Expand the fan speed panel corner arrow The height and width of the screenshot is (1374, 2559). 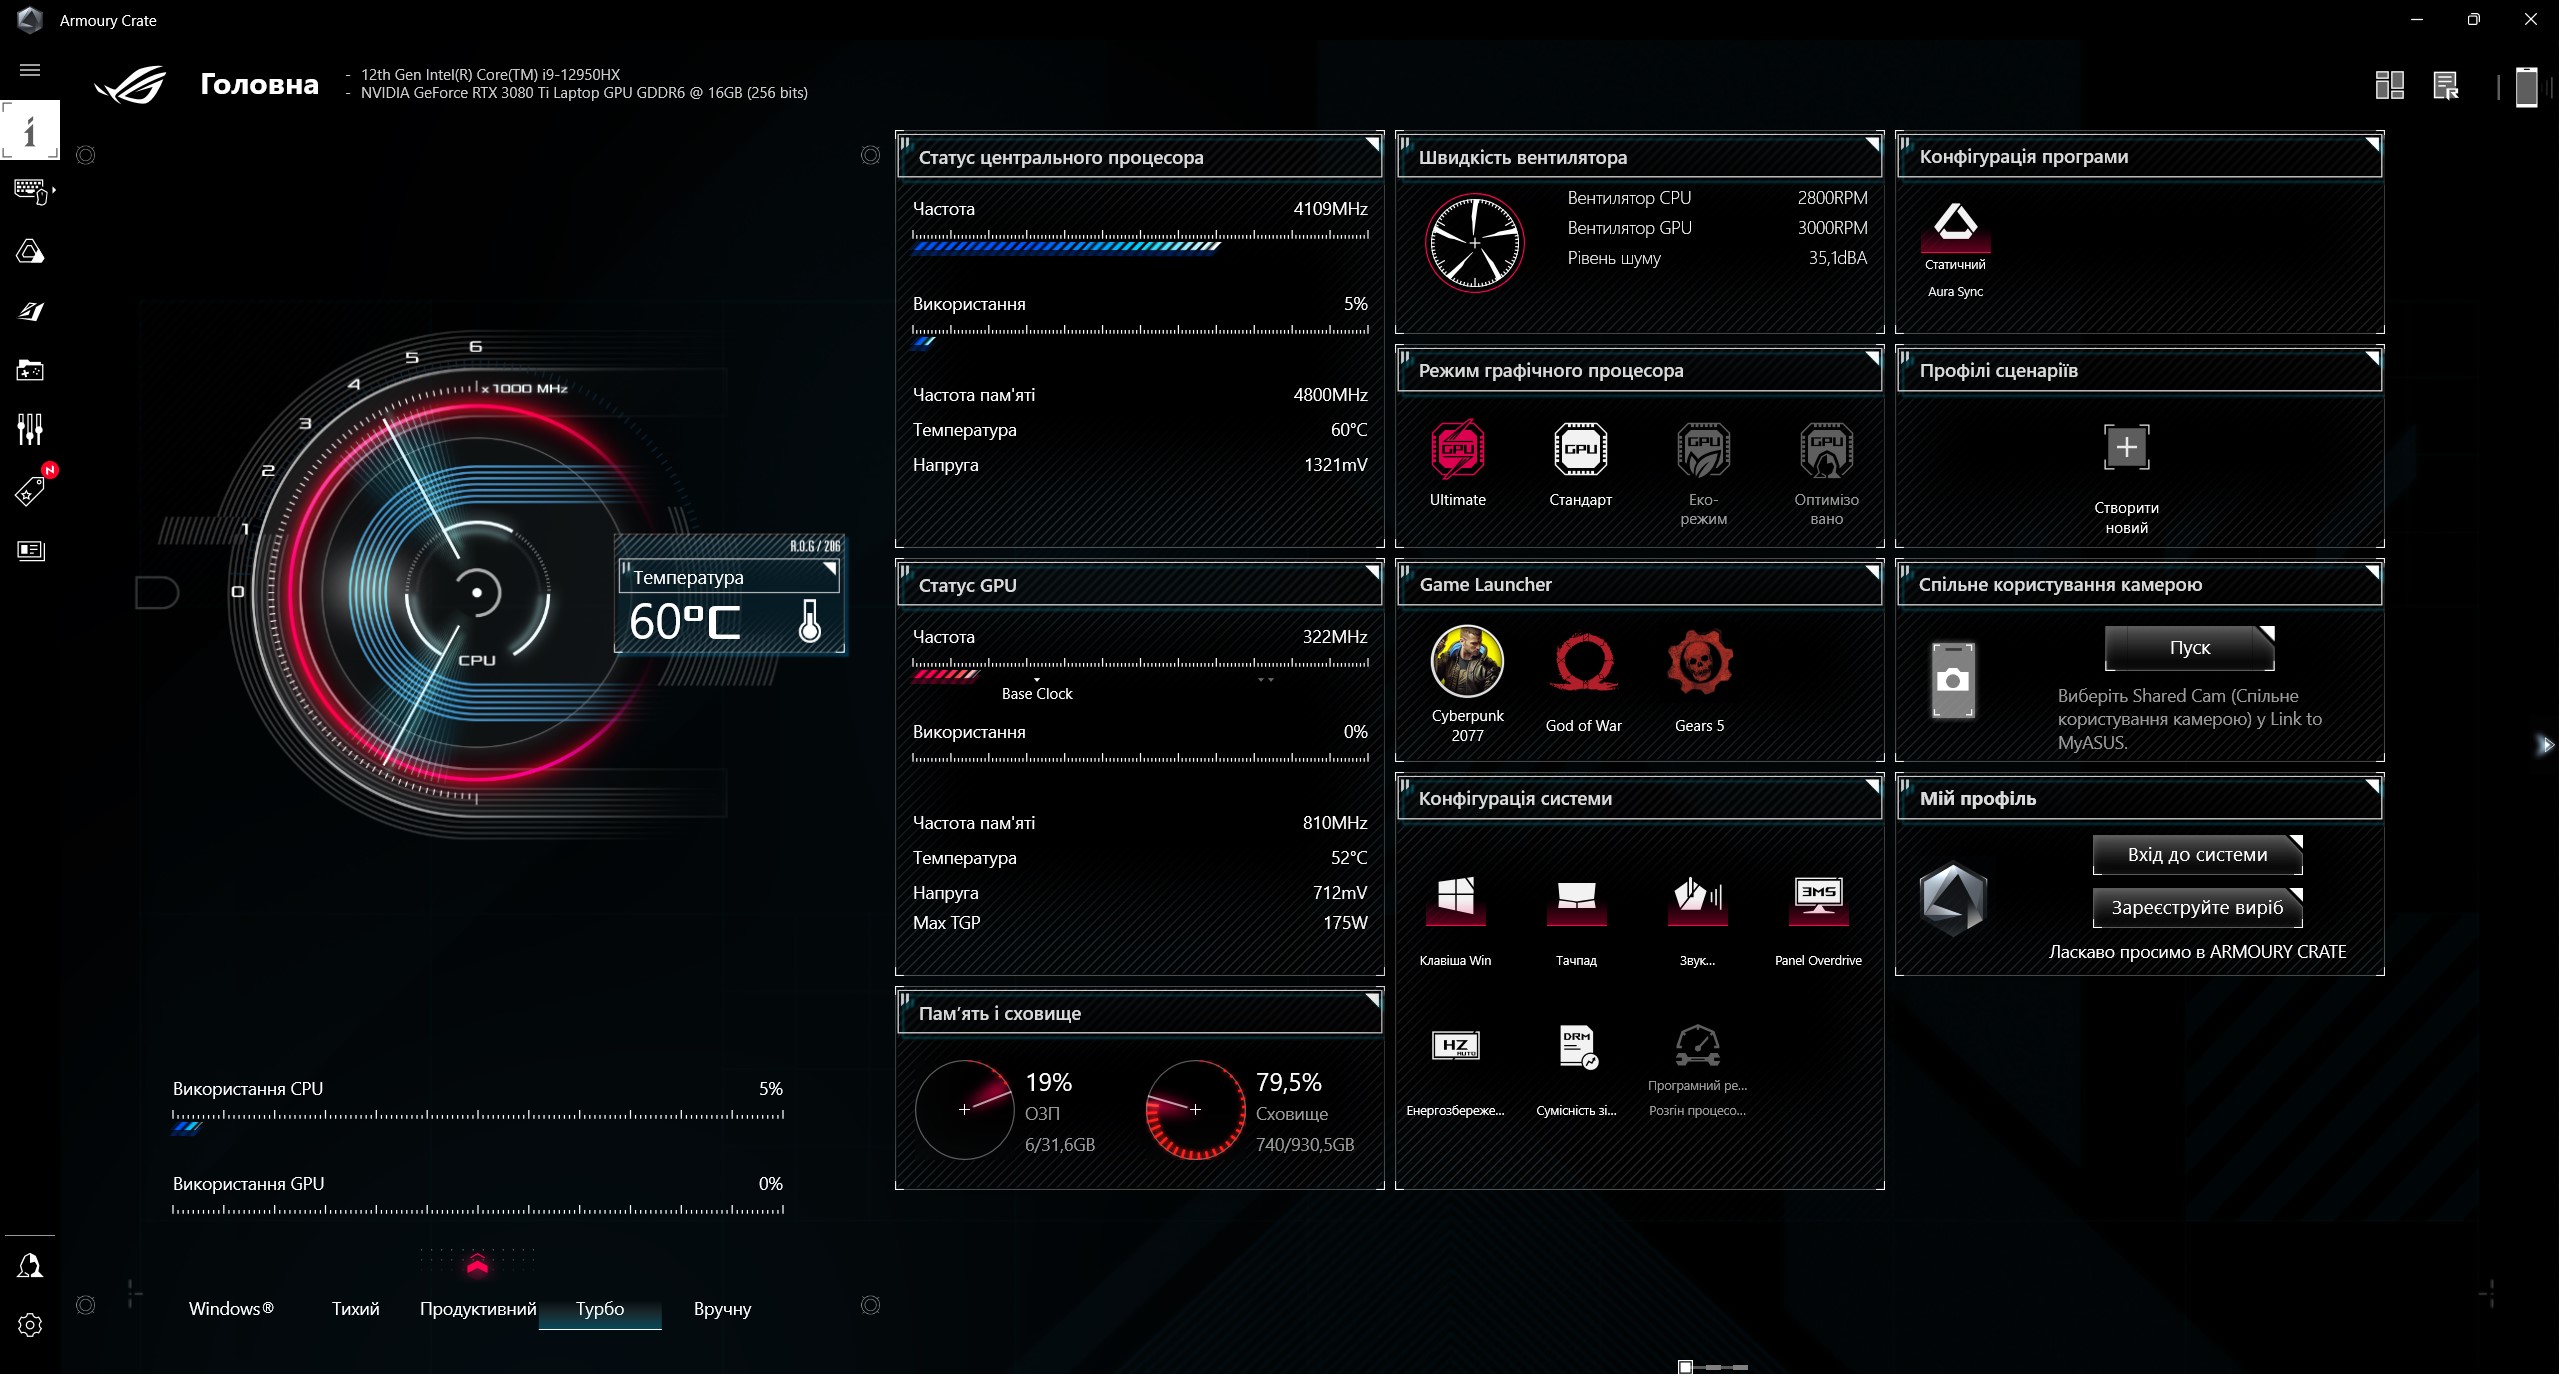tap(1872, 144)
